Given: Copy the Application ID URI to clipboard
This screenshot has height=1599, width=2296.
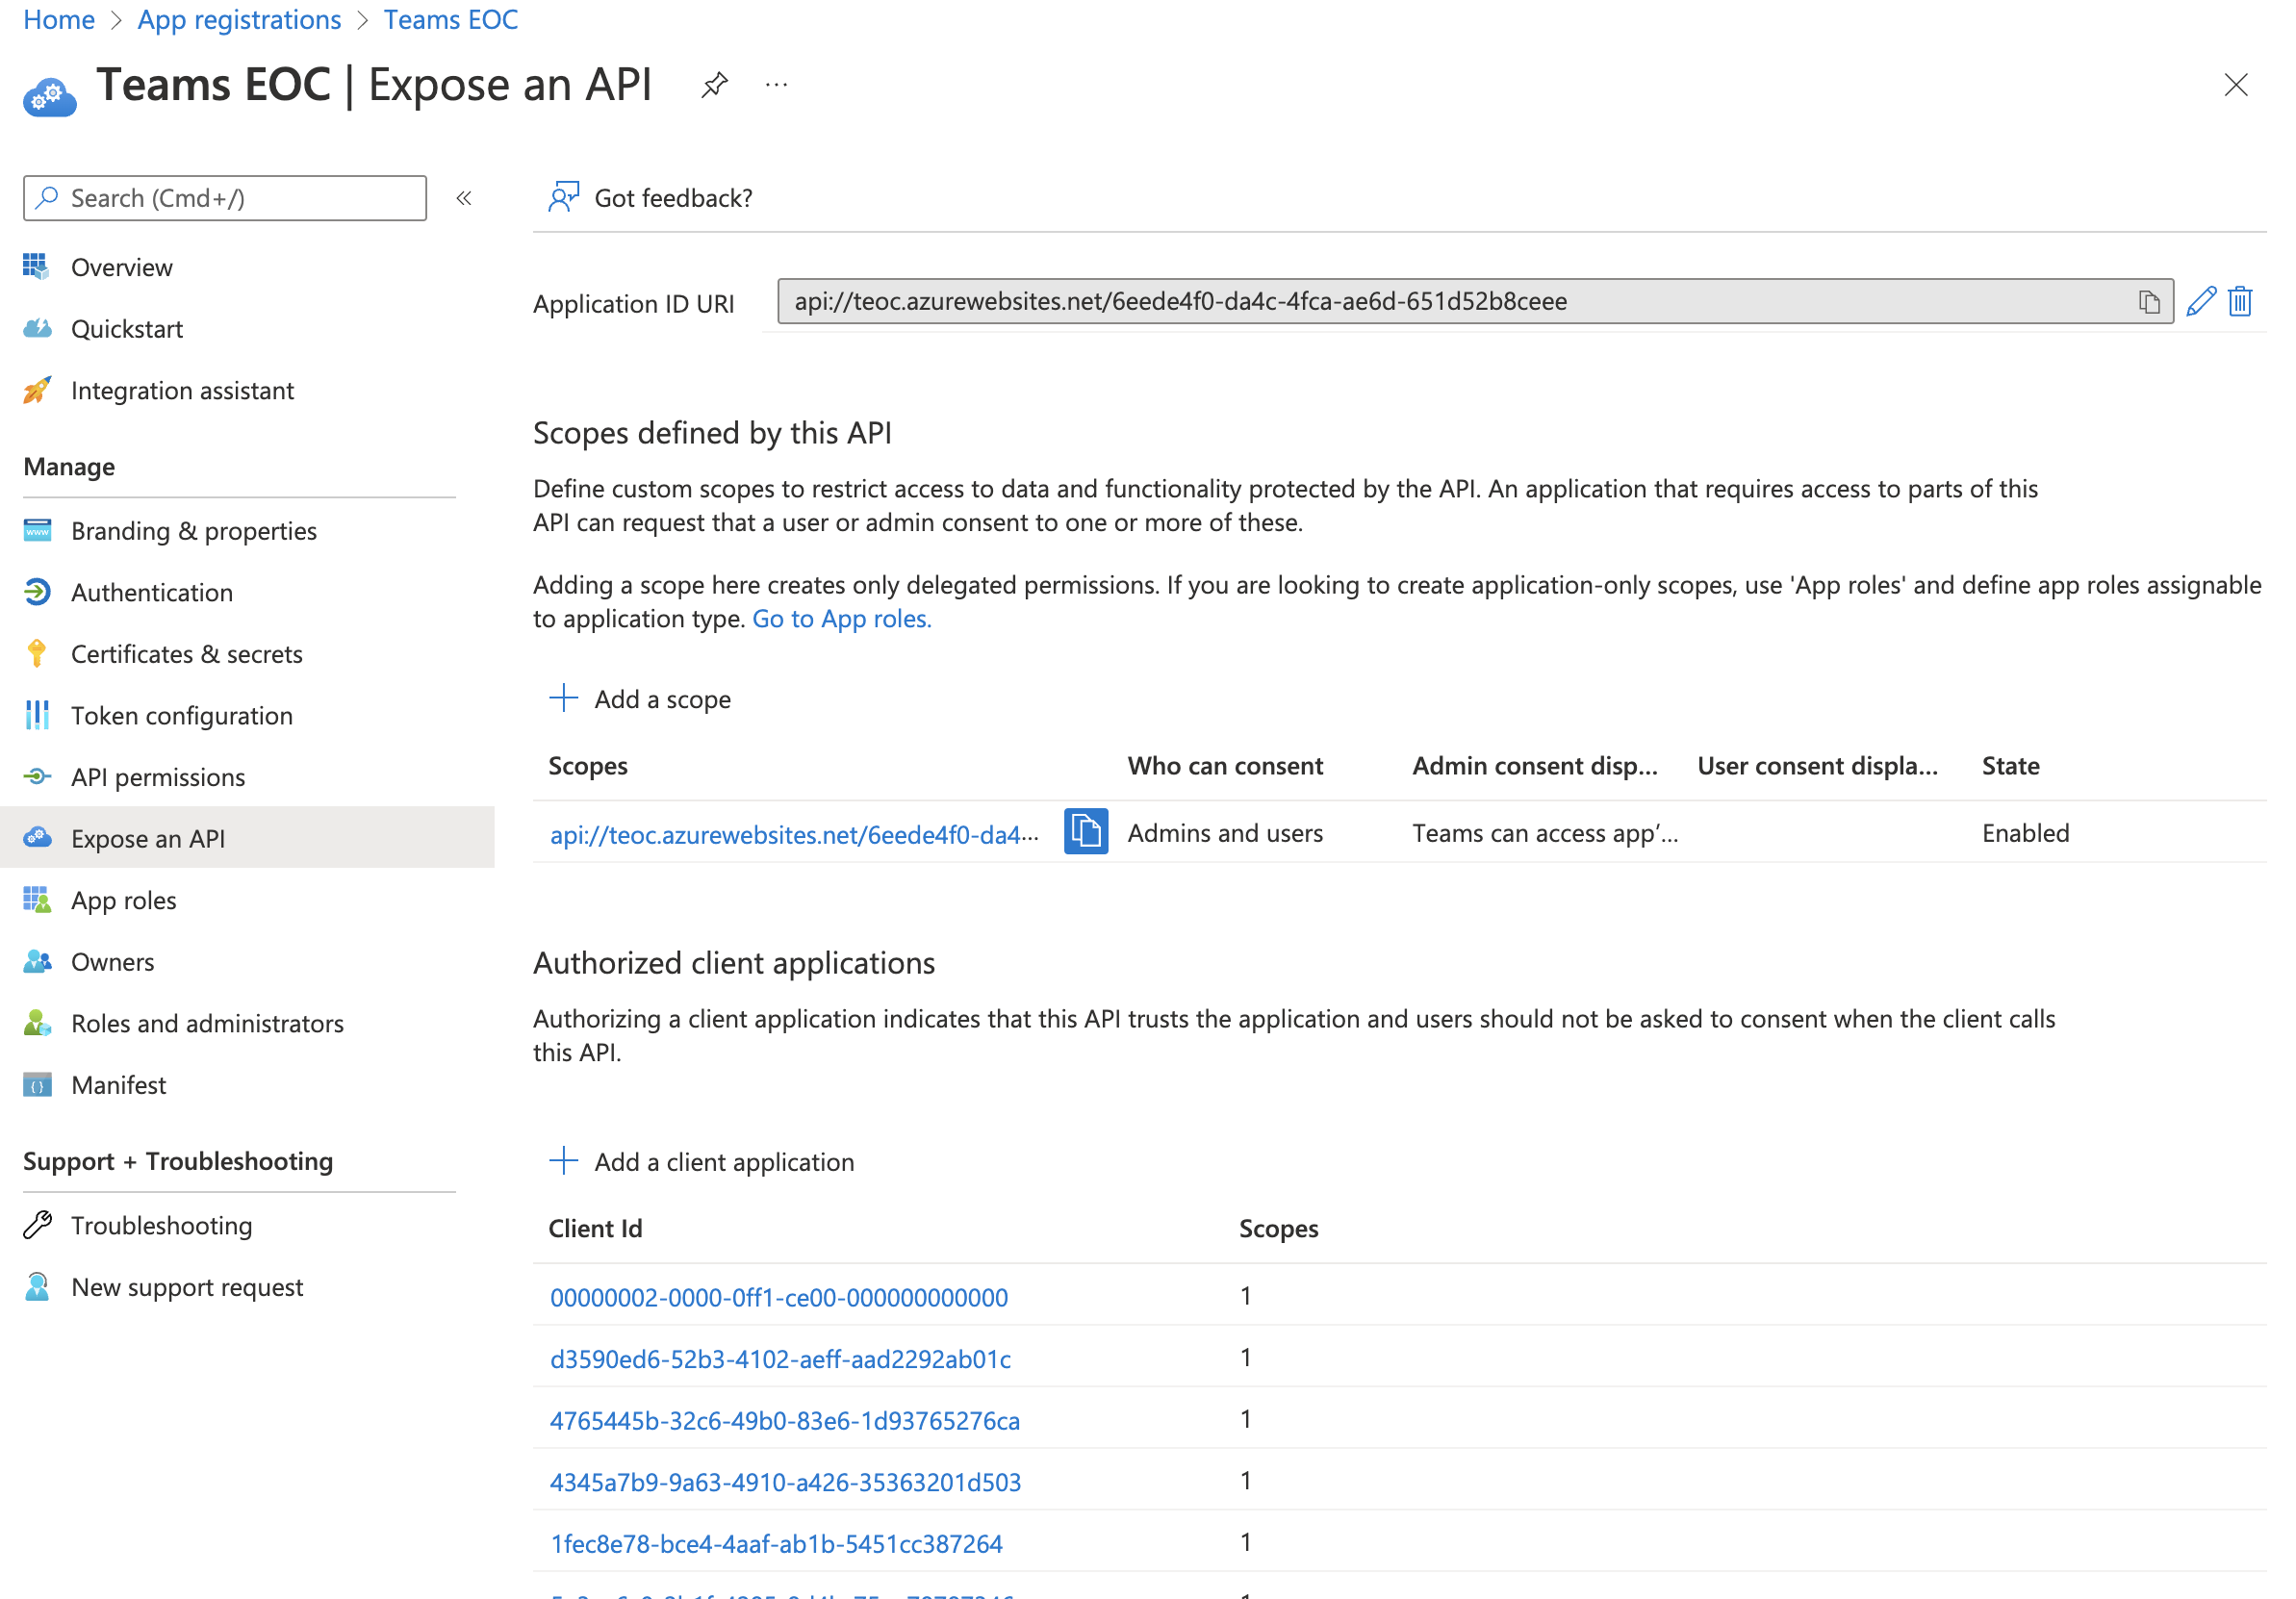Looking at the screenshot, I should pos(2148,301).
